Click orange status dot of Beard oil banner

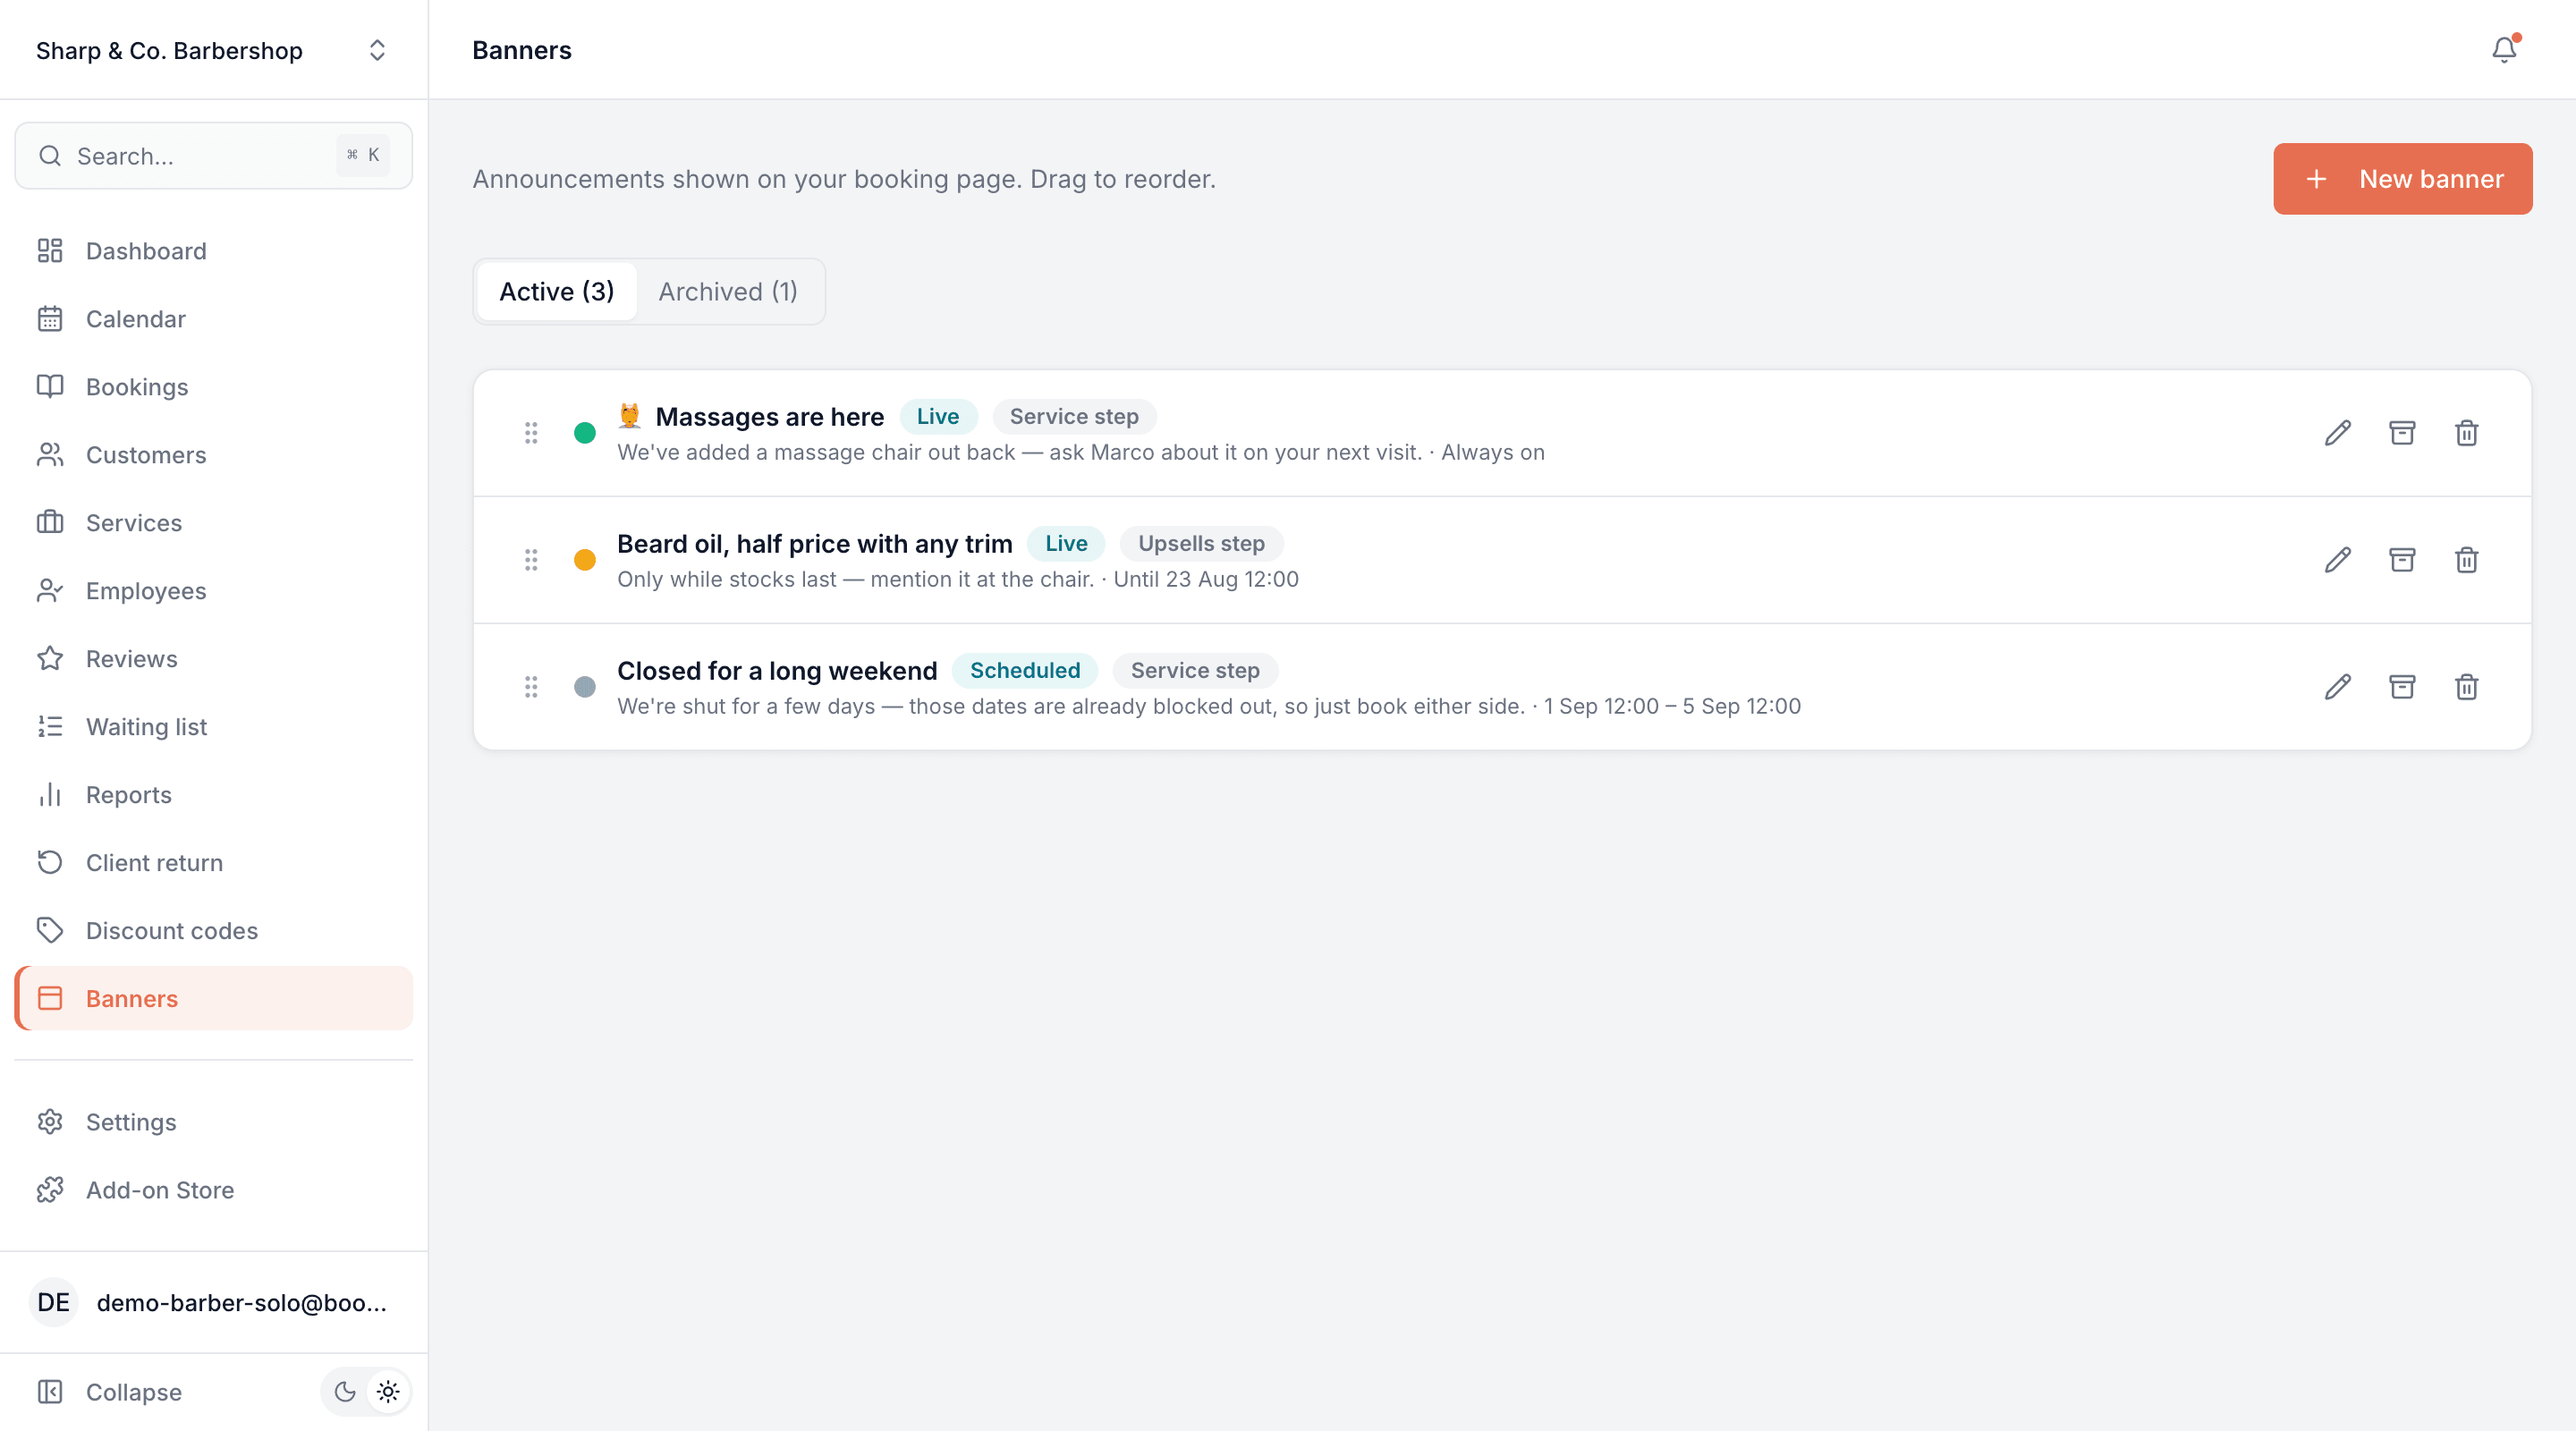click(585, 560)
